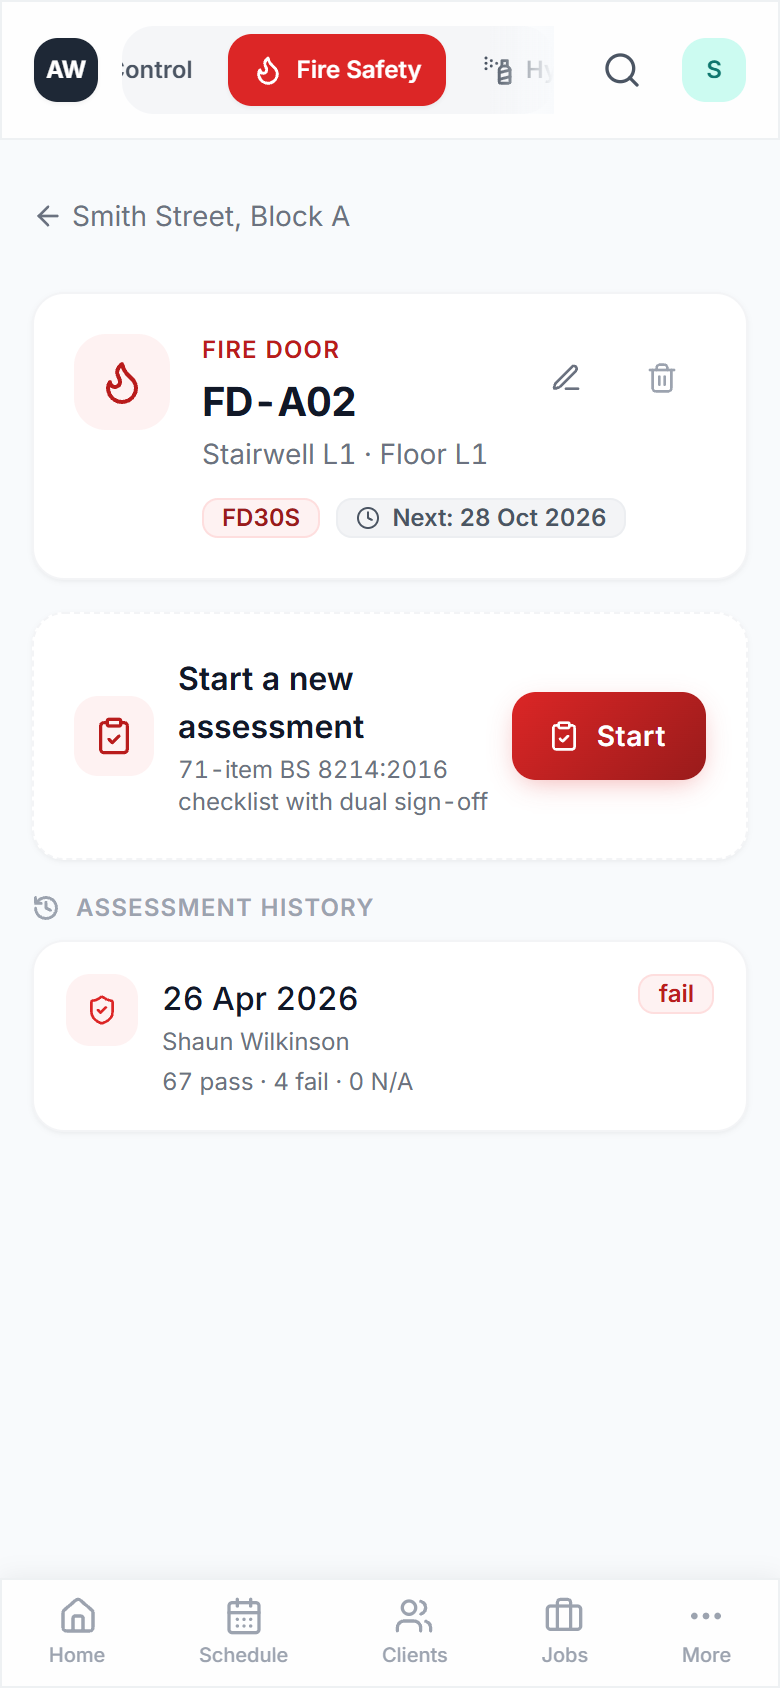Go to Home in bottom navigation
780x1688 pixels.
coord(77,1632)
